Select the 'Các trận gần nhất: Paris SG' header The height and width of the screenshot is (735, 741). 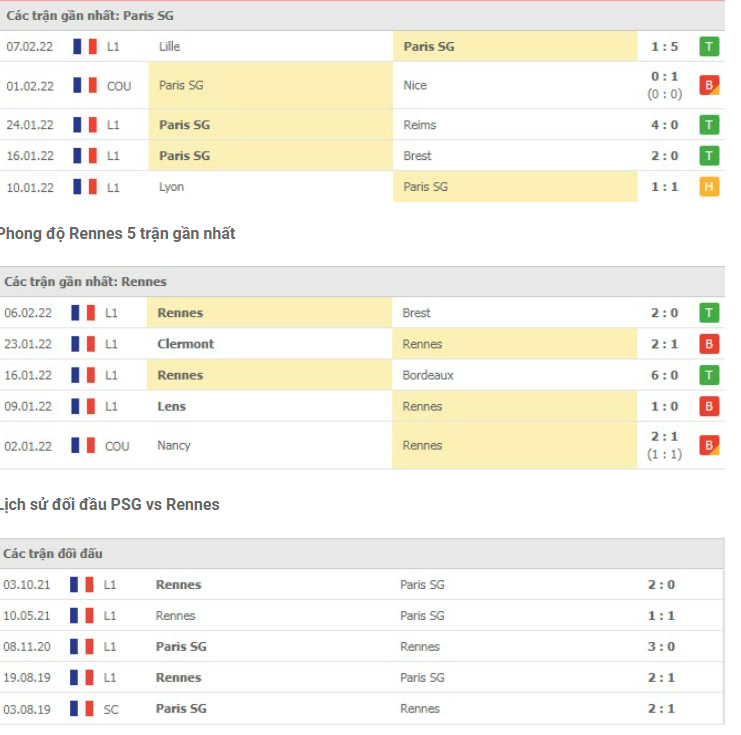tap(90, 16)
